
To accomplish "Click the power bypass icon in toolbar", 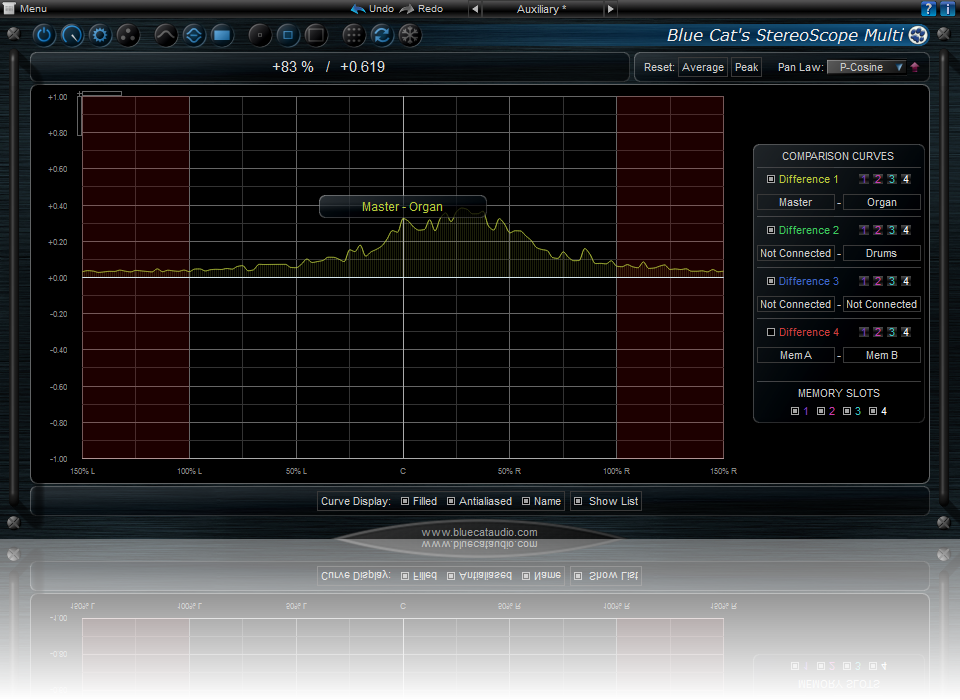I will pyautogui.click(x=44, y=36).
